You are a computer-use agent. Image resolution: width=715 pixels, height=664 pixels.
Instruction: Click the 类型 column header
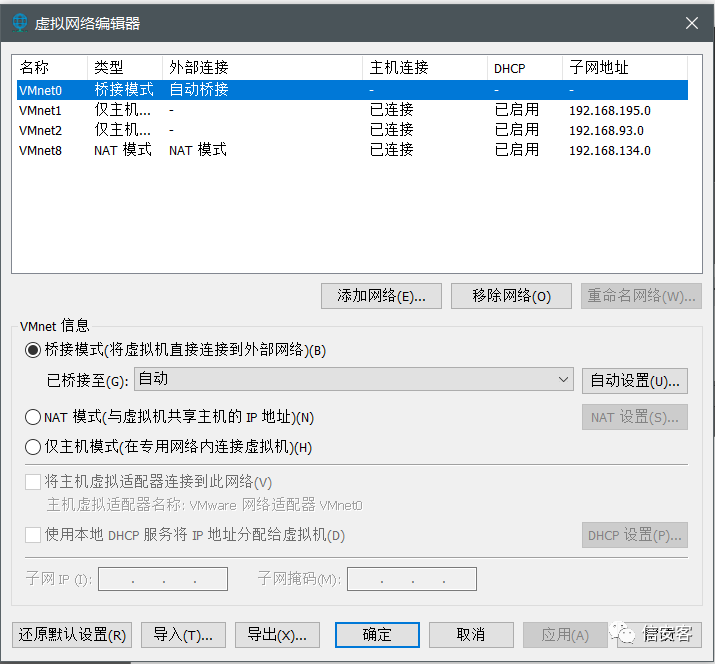(x=124, y=67)
